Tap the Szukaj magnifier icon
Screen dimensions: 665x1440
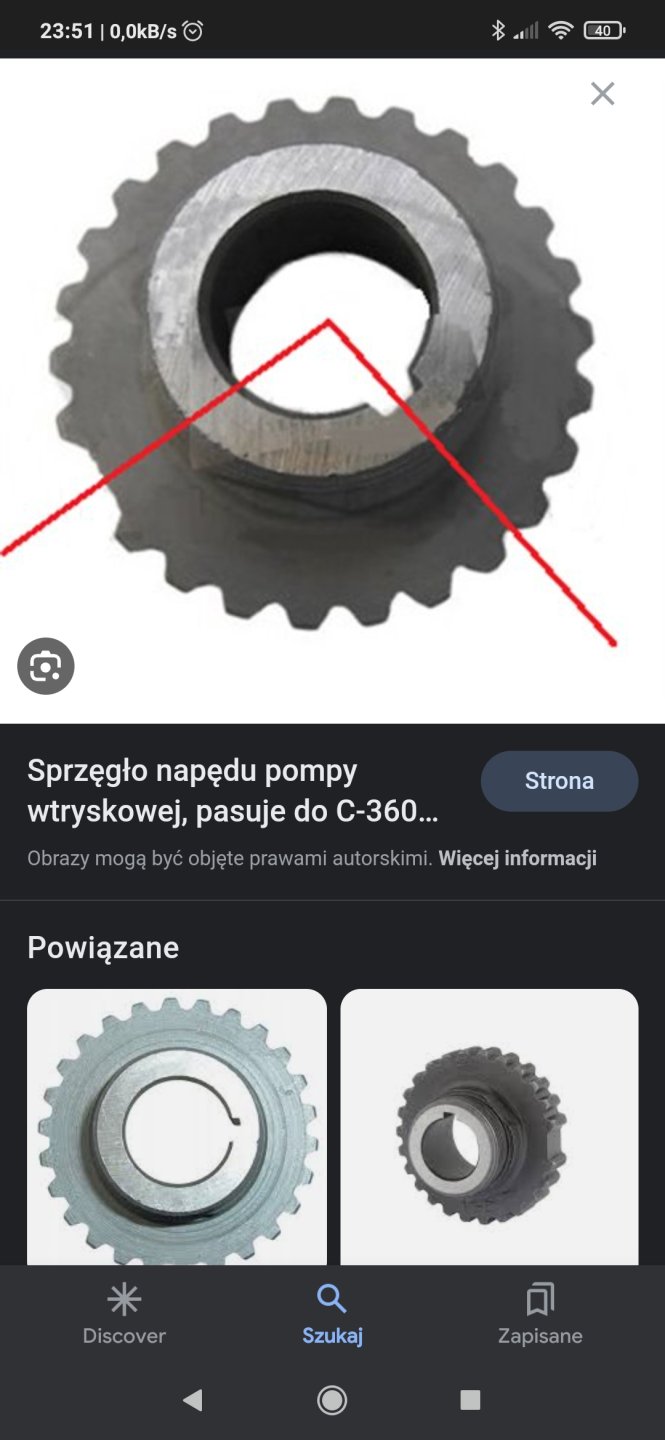pyautogui.click(x=331, y=1299)
